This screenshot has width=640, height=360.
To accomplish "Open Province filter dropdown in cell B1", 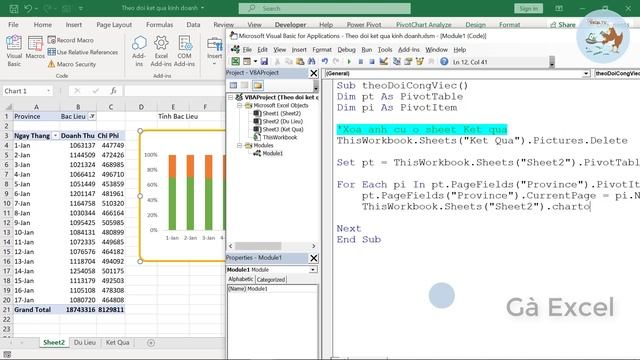I will point(92,116).
